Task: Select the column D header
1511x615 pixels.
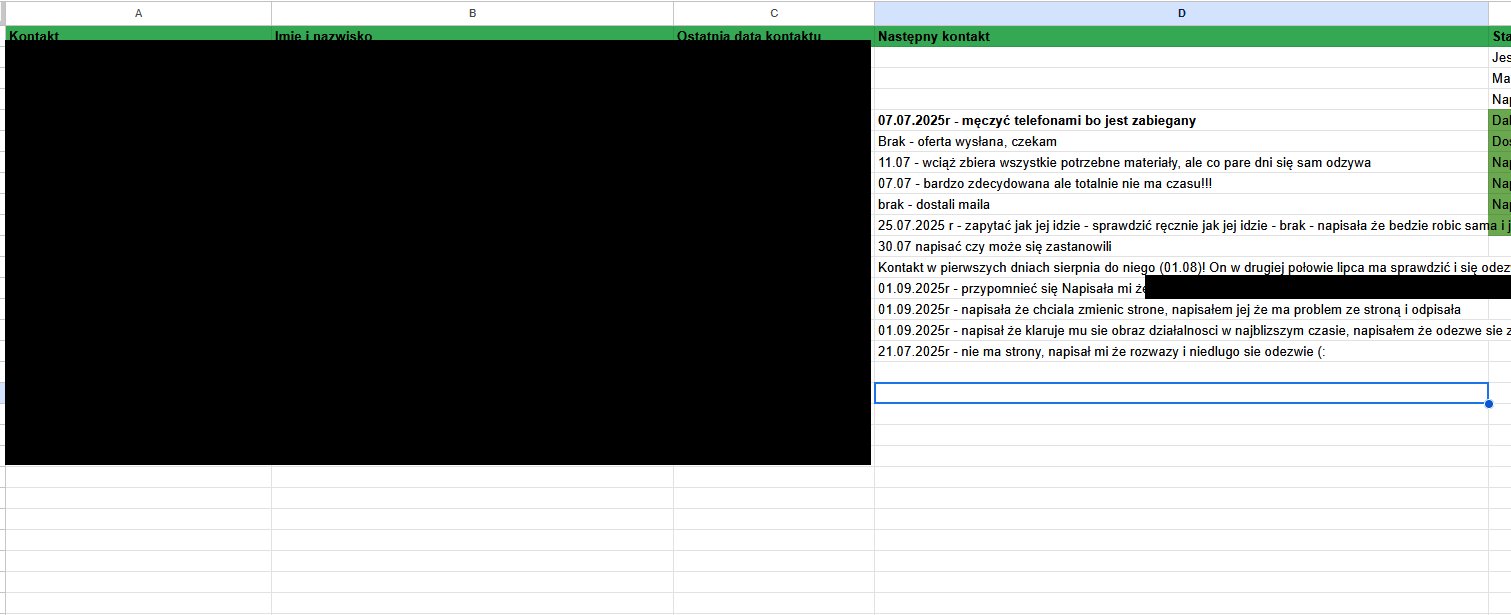Action: 1181,13
